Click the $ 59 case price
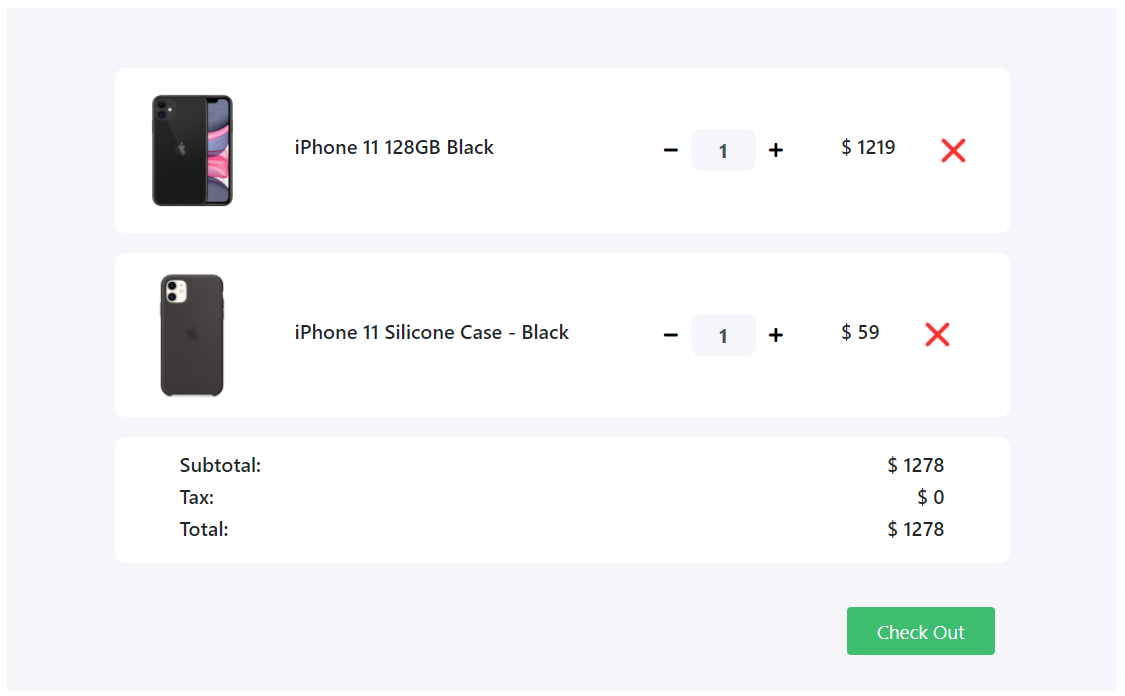The height and width of the screenshot is (696, 1125). [860, 333]
